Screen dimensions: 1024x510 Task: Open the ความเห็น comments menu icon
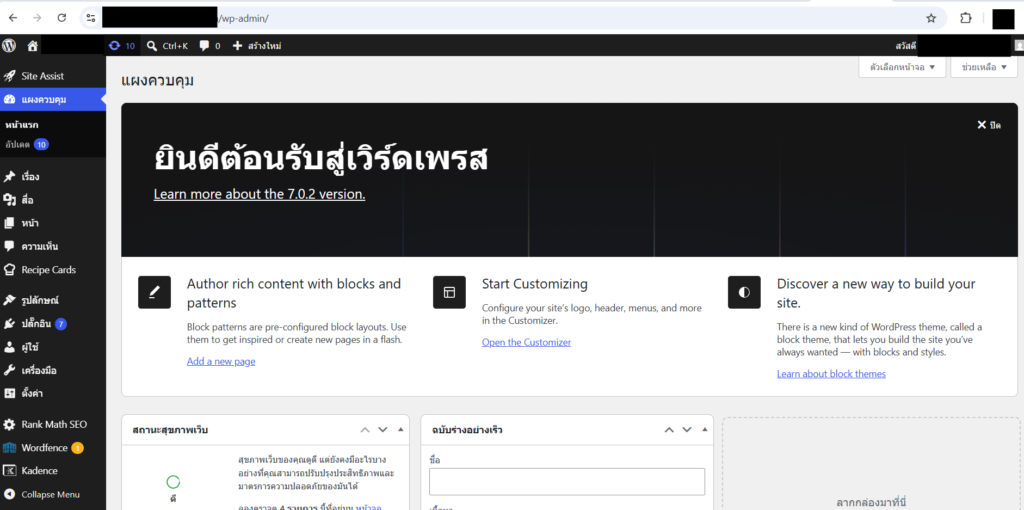click(x=9, y=246)
